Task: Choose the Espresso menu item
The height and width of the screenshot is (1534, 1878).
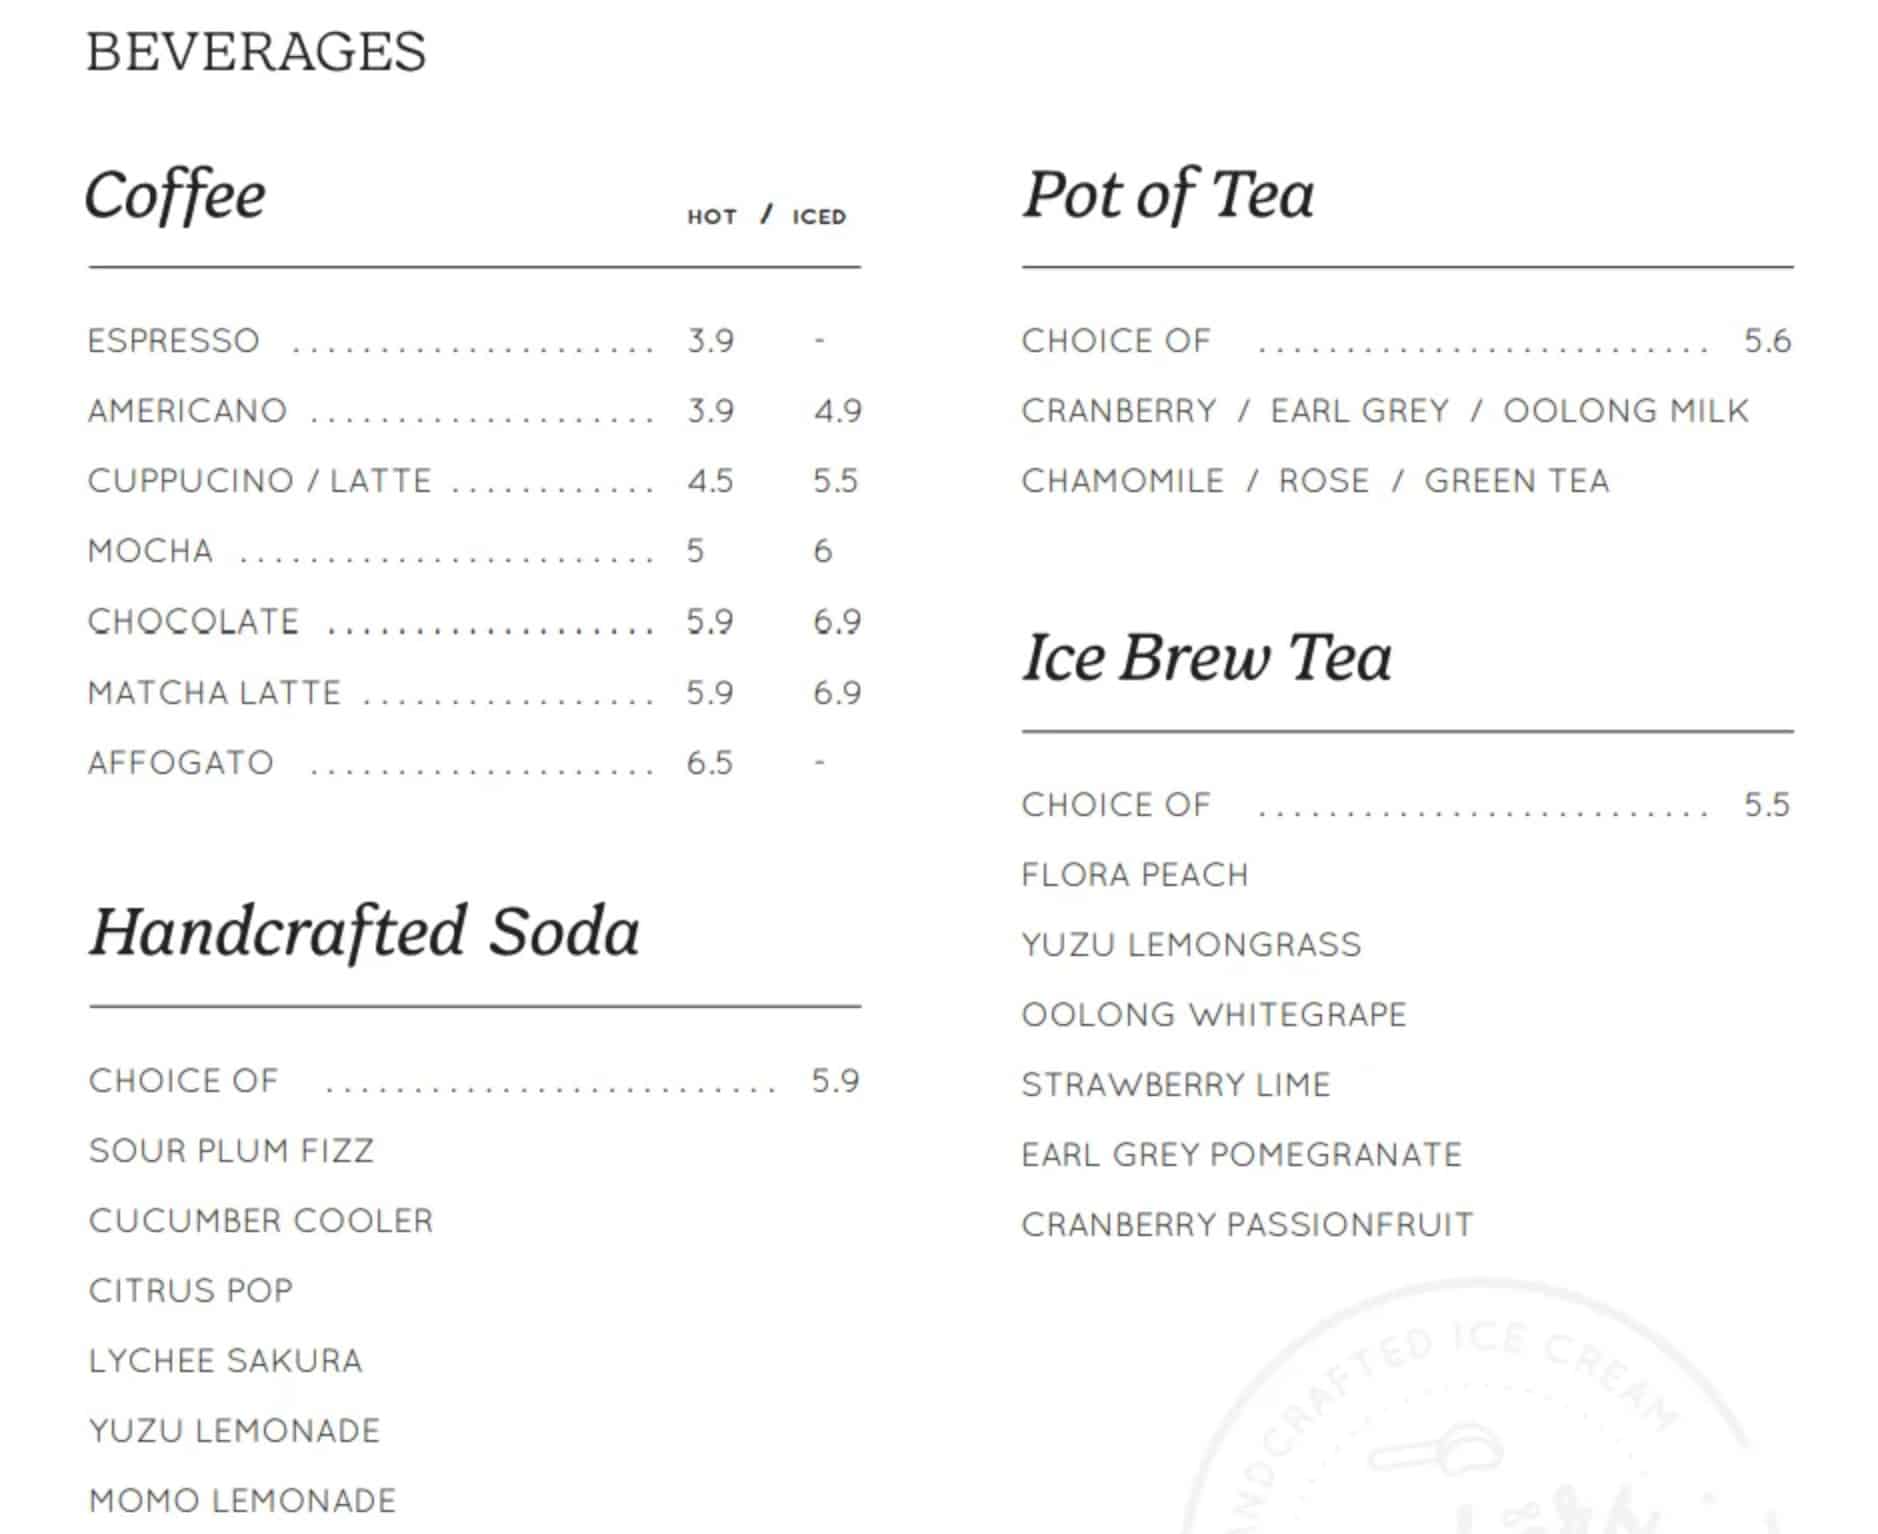Action: (173, 341)
